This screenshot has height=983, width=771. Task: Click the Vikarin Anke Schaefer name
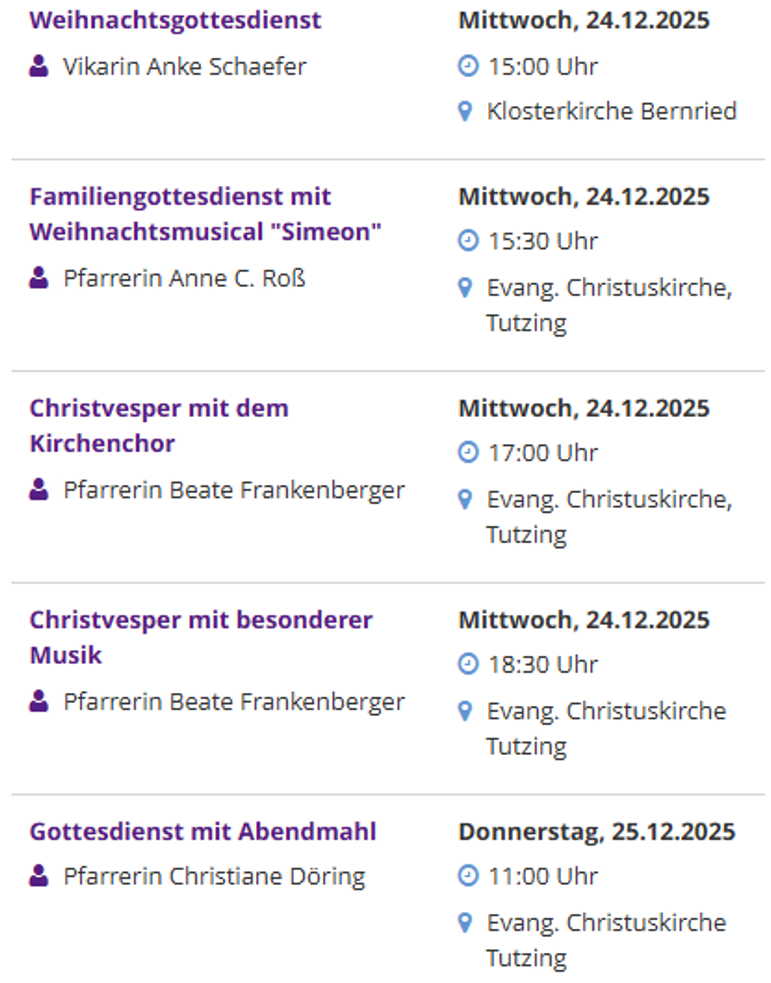click(185, 67)
